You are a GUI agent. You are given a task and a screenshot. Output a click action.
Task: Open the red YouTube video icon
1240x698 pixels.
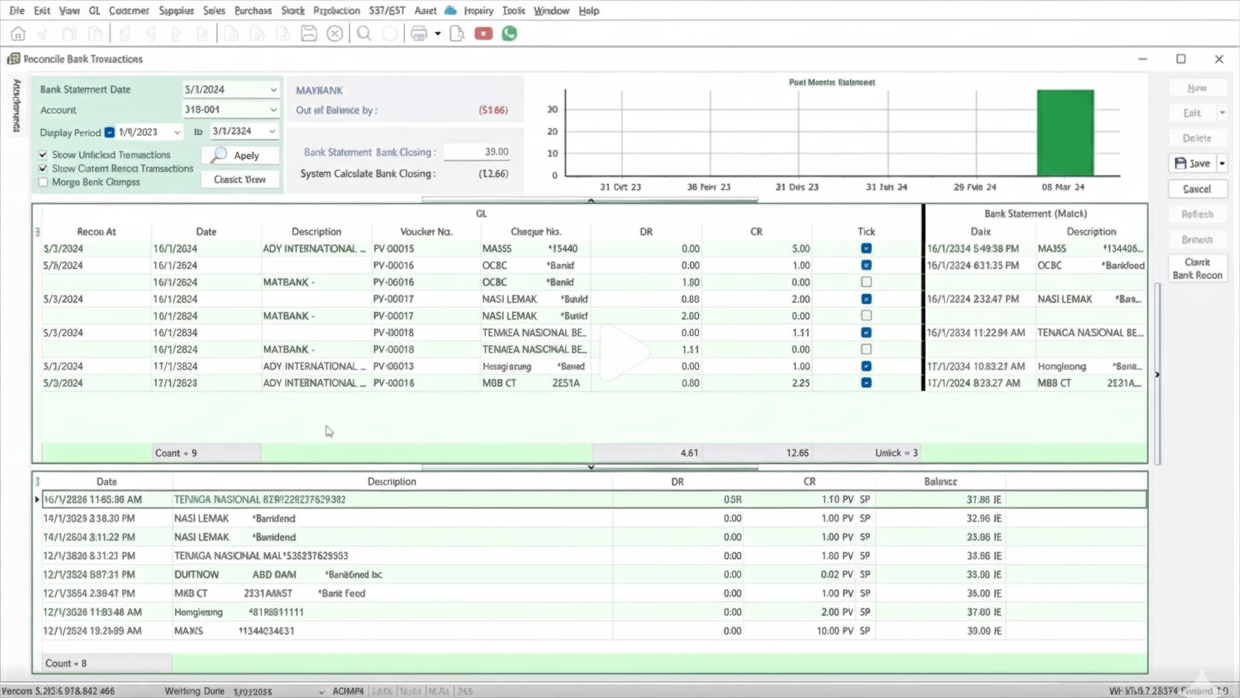(x=483, y=34)
